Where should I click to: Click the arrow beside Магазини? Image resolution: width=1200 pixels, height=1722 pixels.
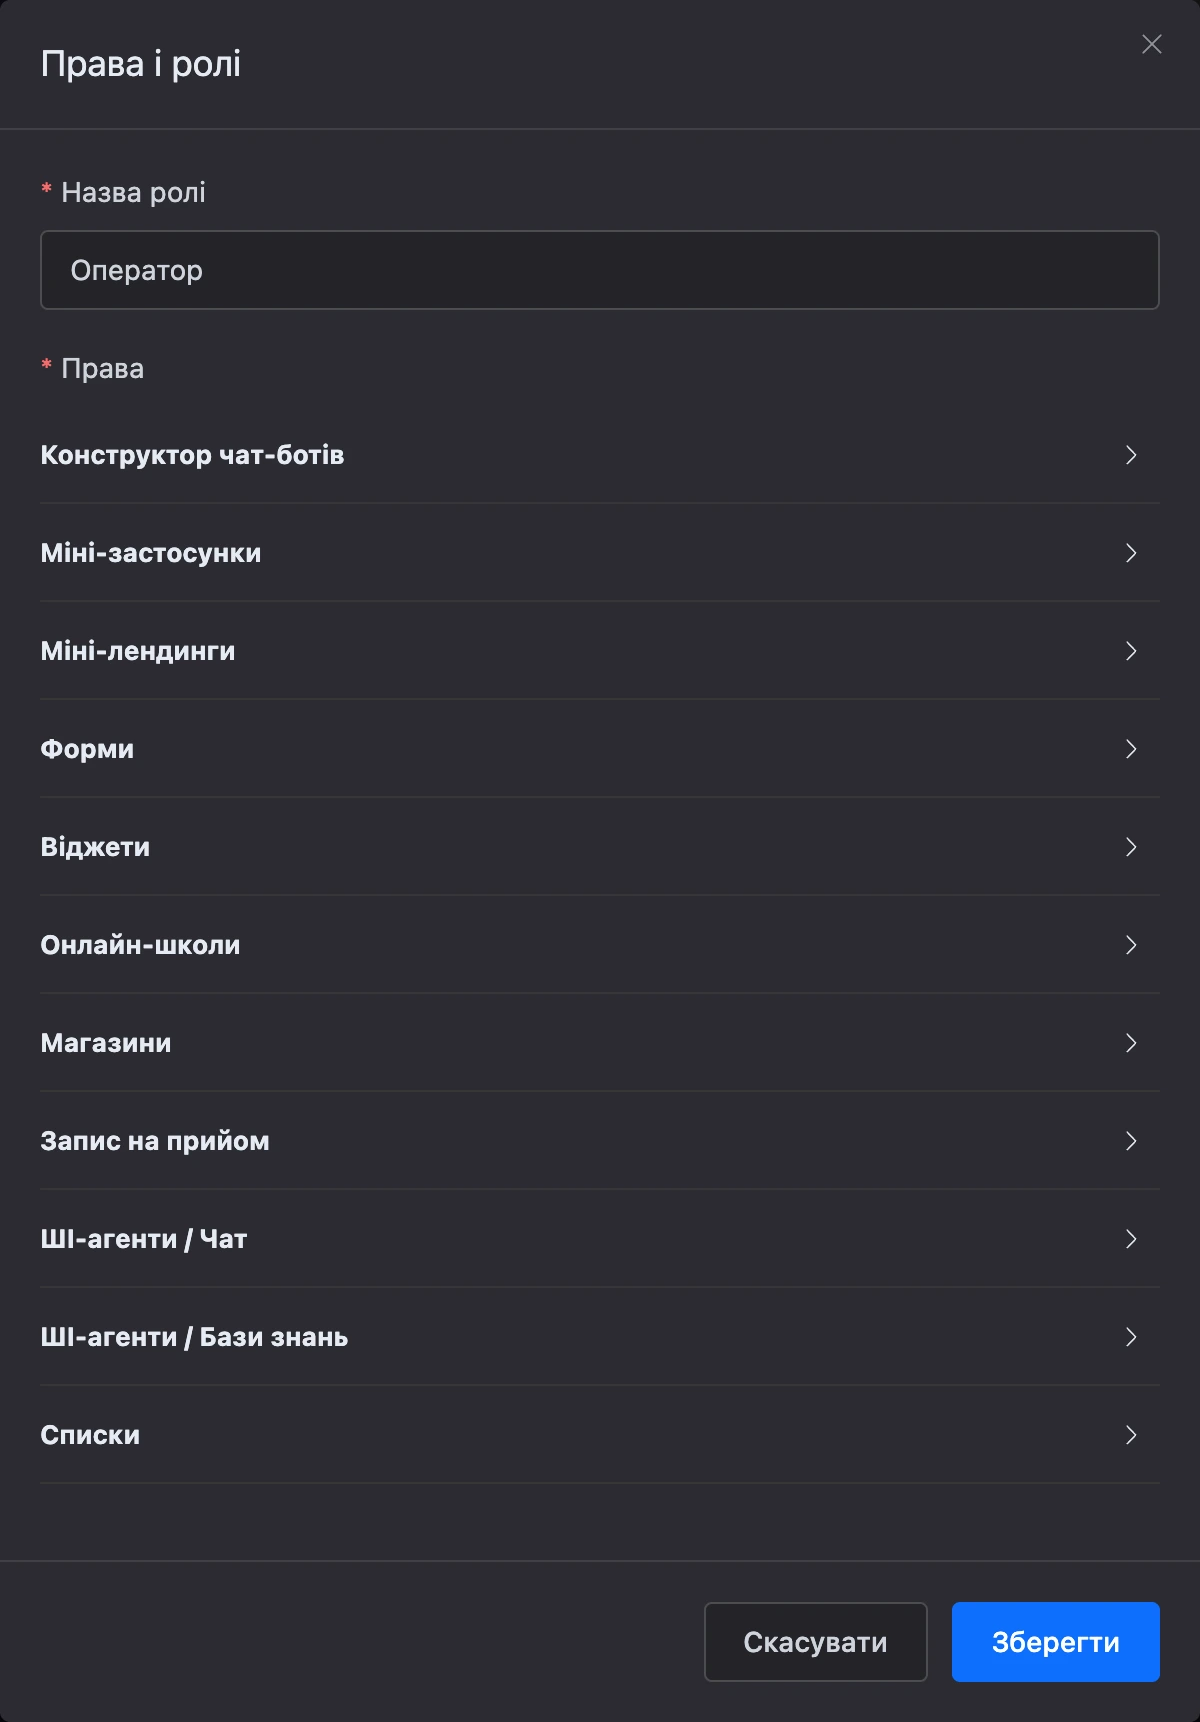pyautogui.click(x=1131, y=1043)
